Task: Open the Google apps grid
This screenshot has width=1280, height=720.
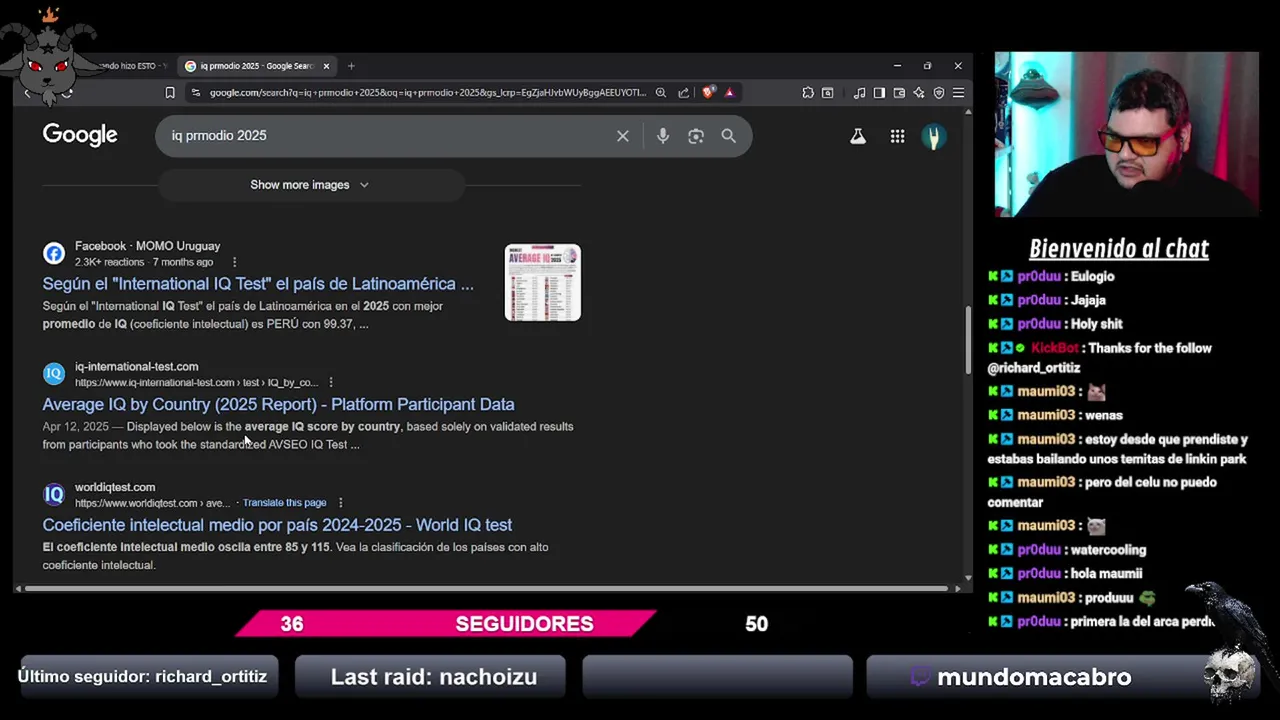Action: point(897,137)
